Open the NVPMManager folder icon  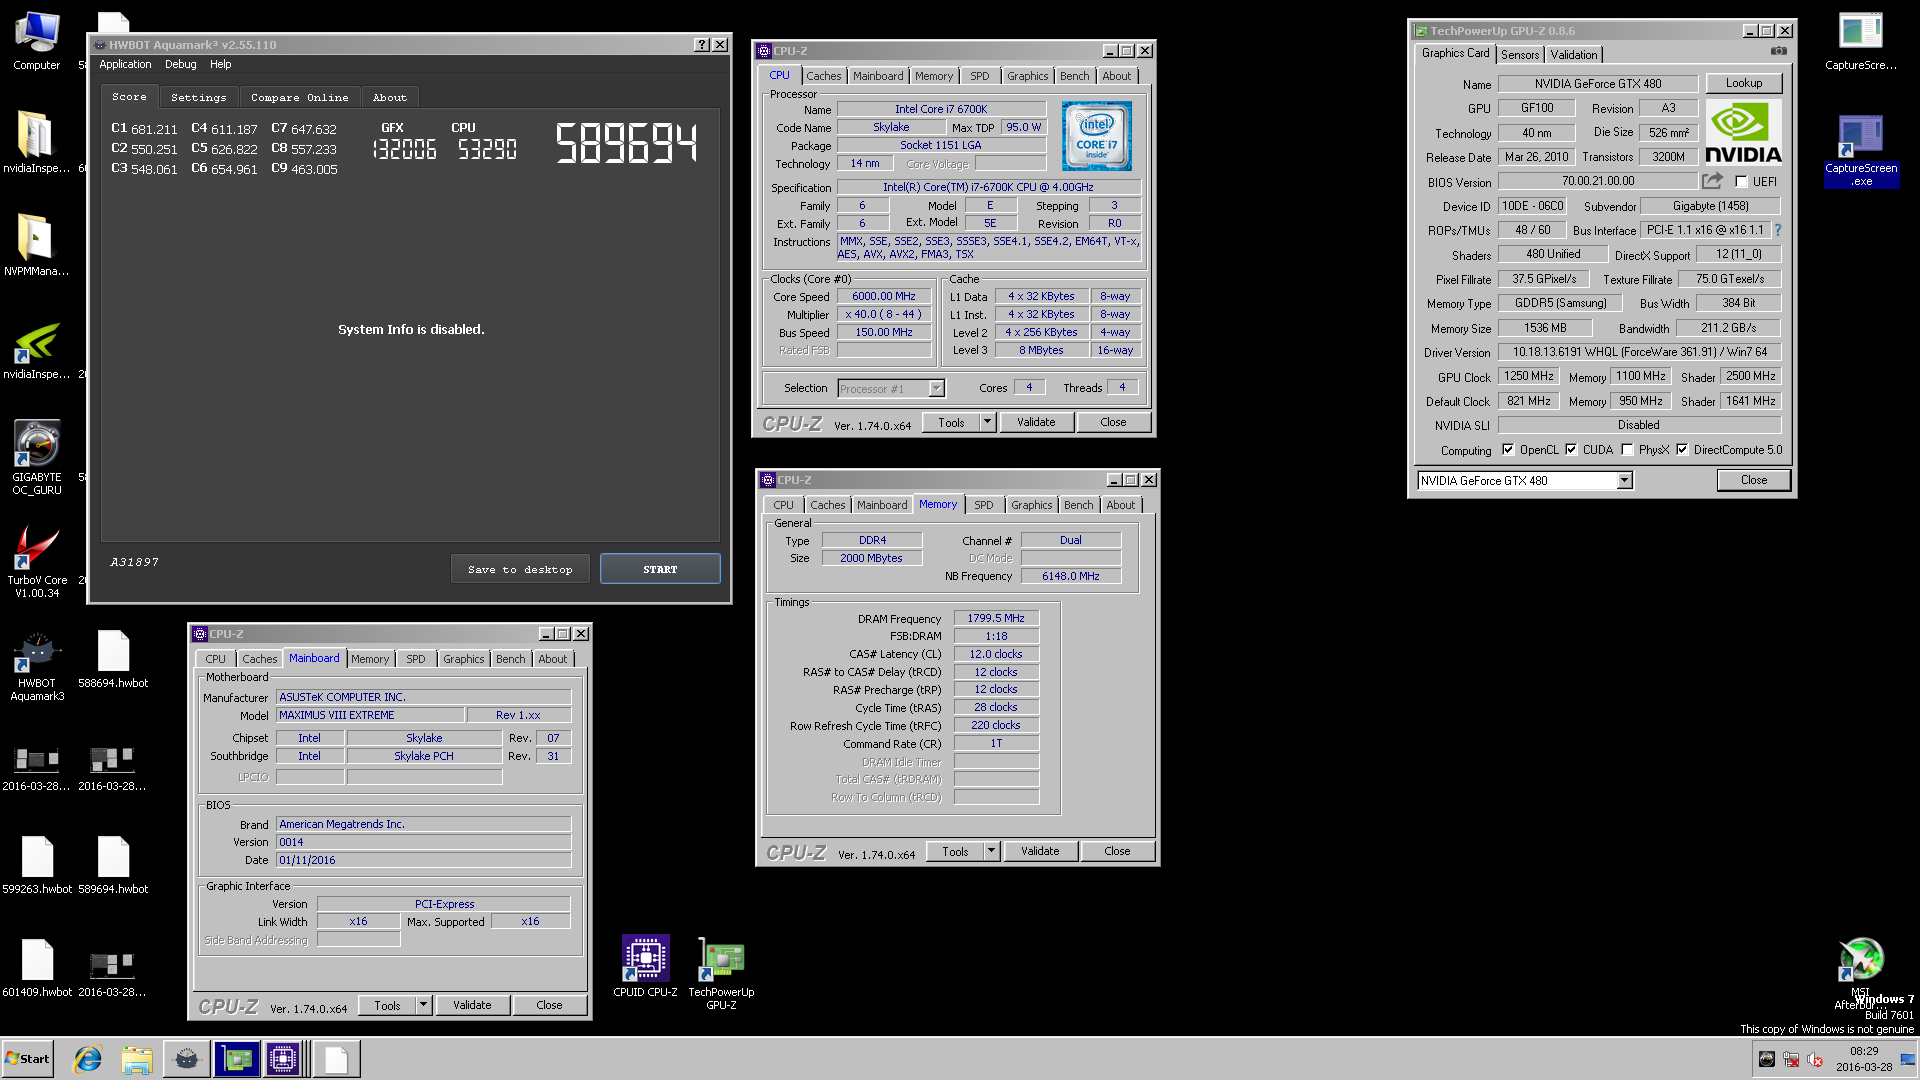(37, 245)
